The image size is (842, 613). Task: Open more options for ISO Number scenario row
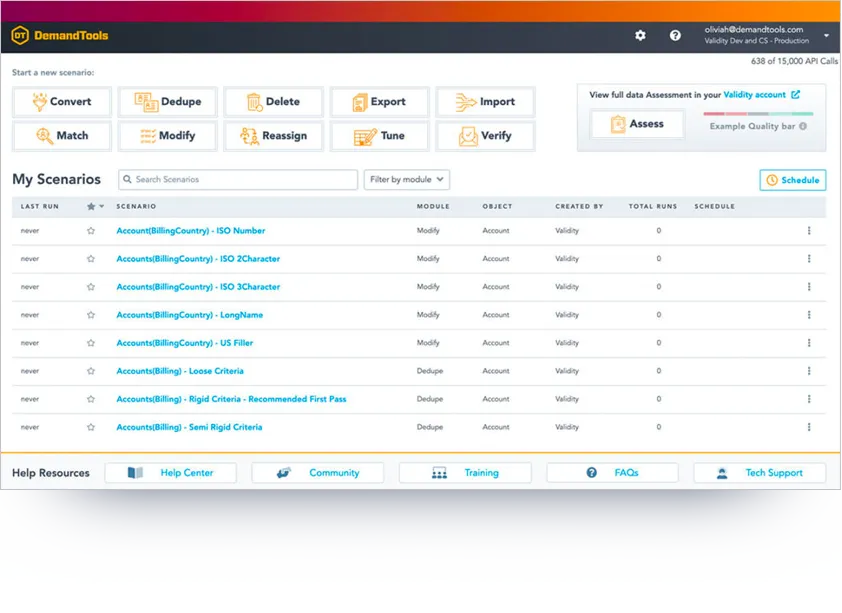point(809,231)
